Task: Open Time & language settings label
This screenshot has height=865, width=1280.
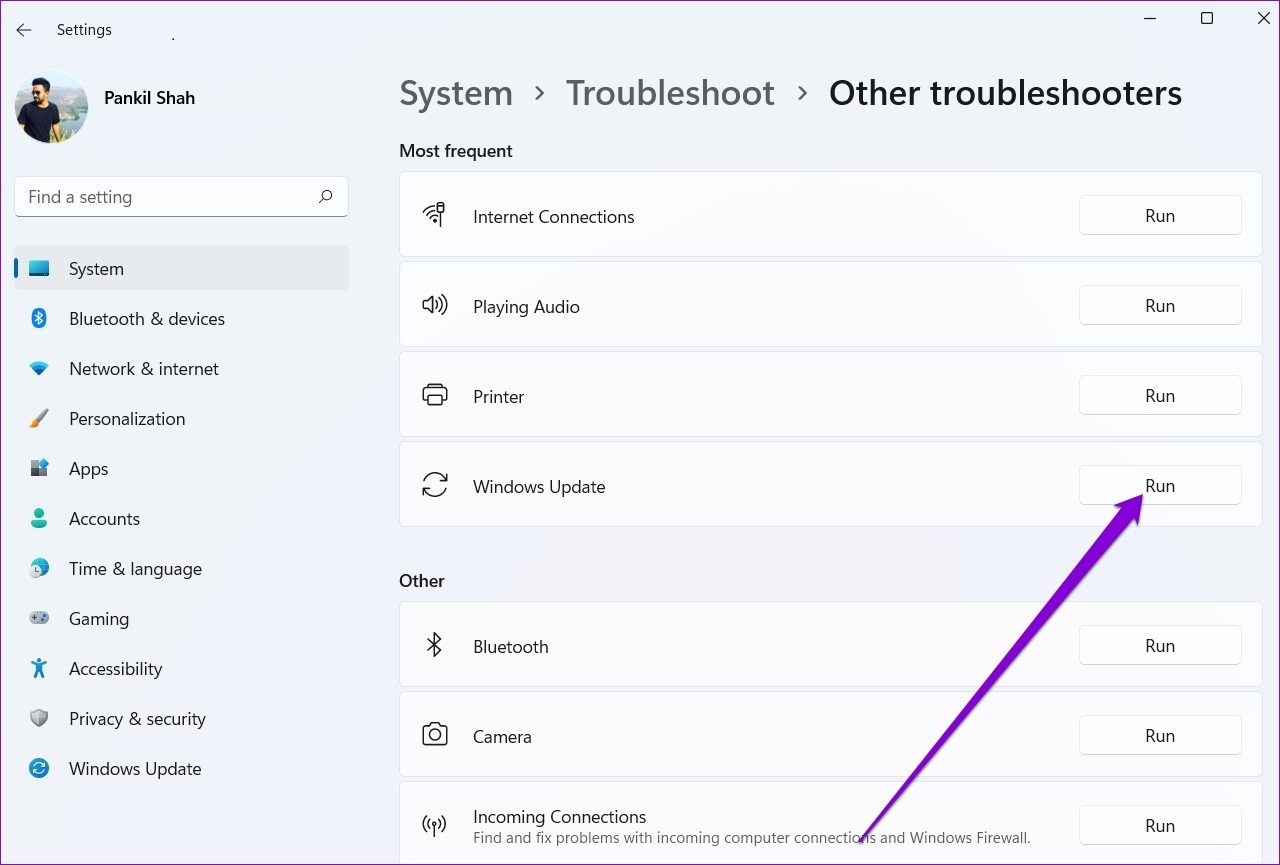Action: (x=135, y=569)
